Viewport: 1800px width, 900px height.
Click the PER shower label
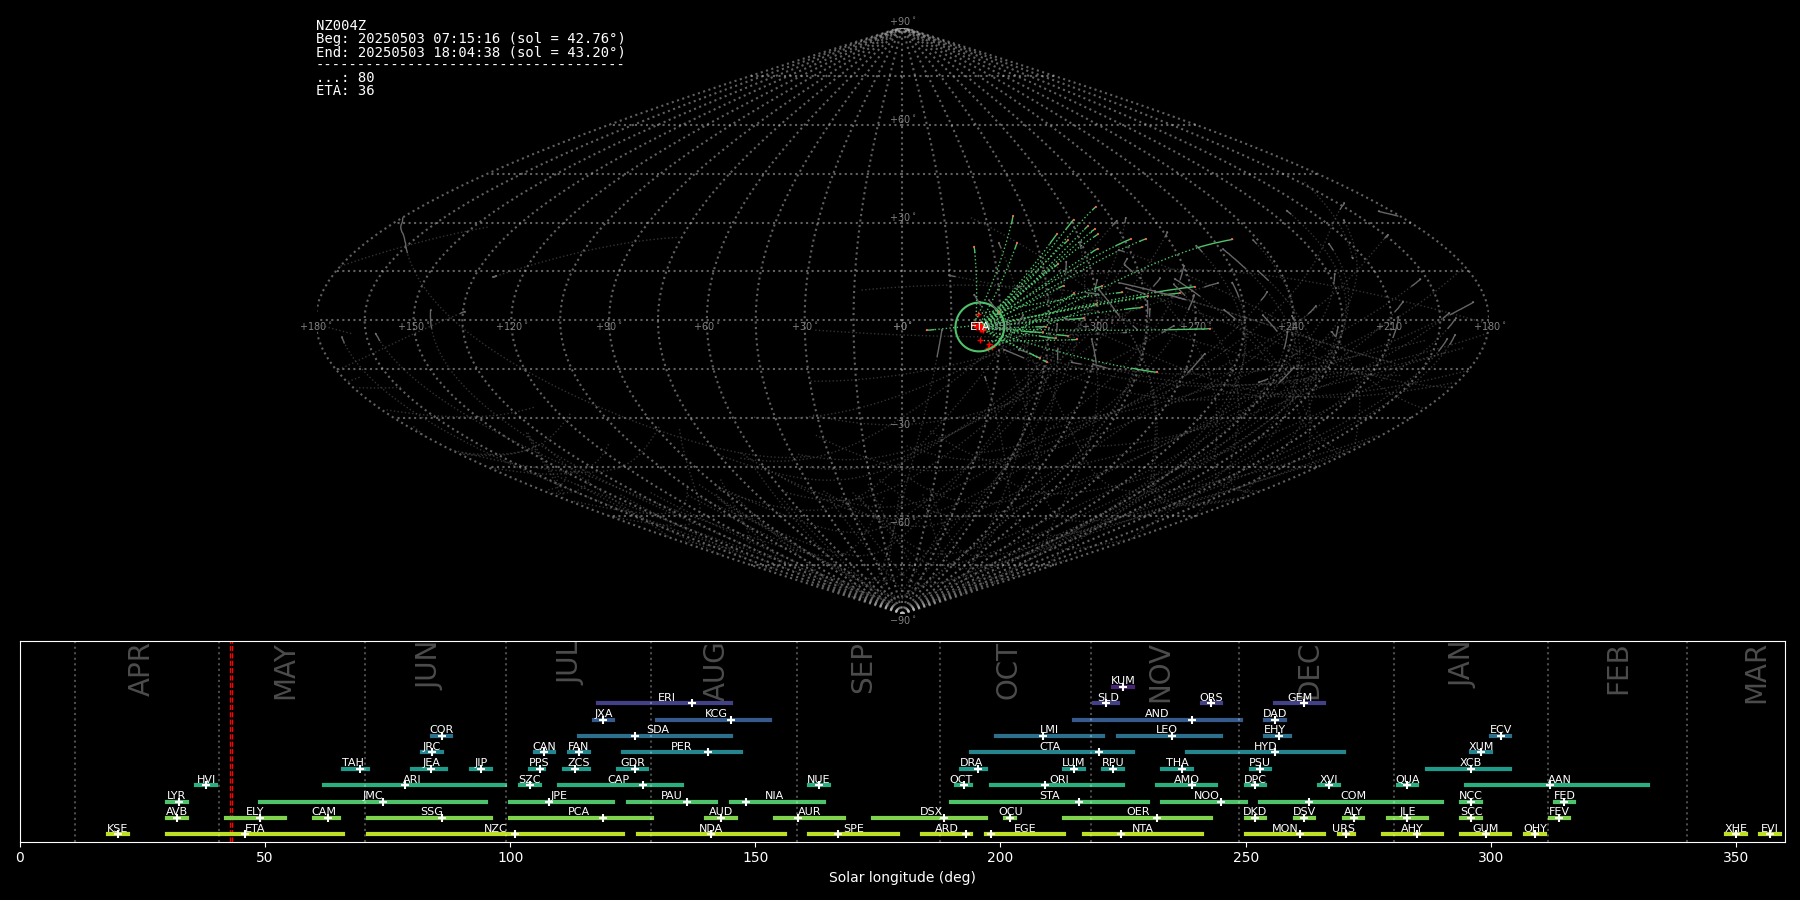681,747
